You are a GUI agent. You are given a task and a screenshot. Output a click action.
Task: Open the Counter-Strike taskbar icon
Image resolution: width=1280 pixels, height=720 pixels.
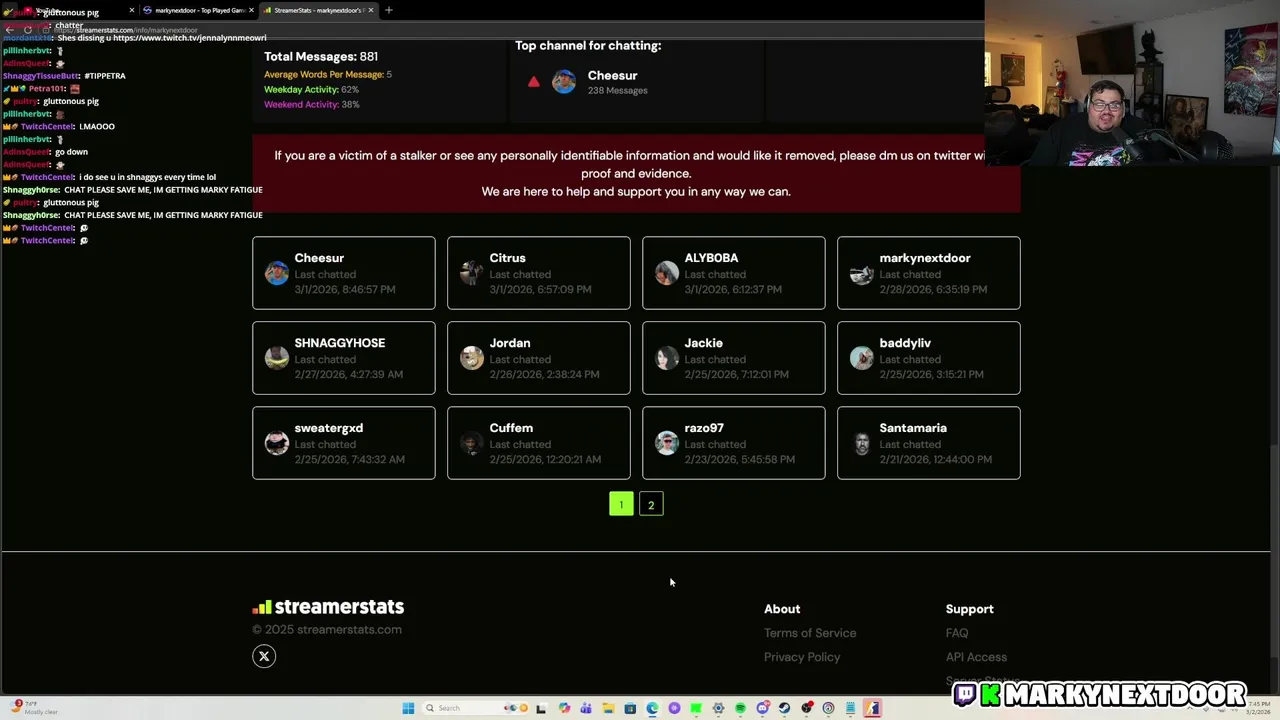(873, 708)
